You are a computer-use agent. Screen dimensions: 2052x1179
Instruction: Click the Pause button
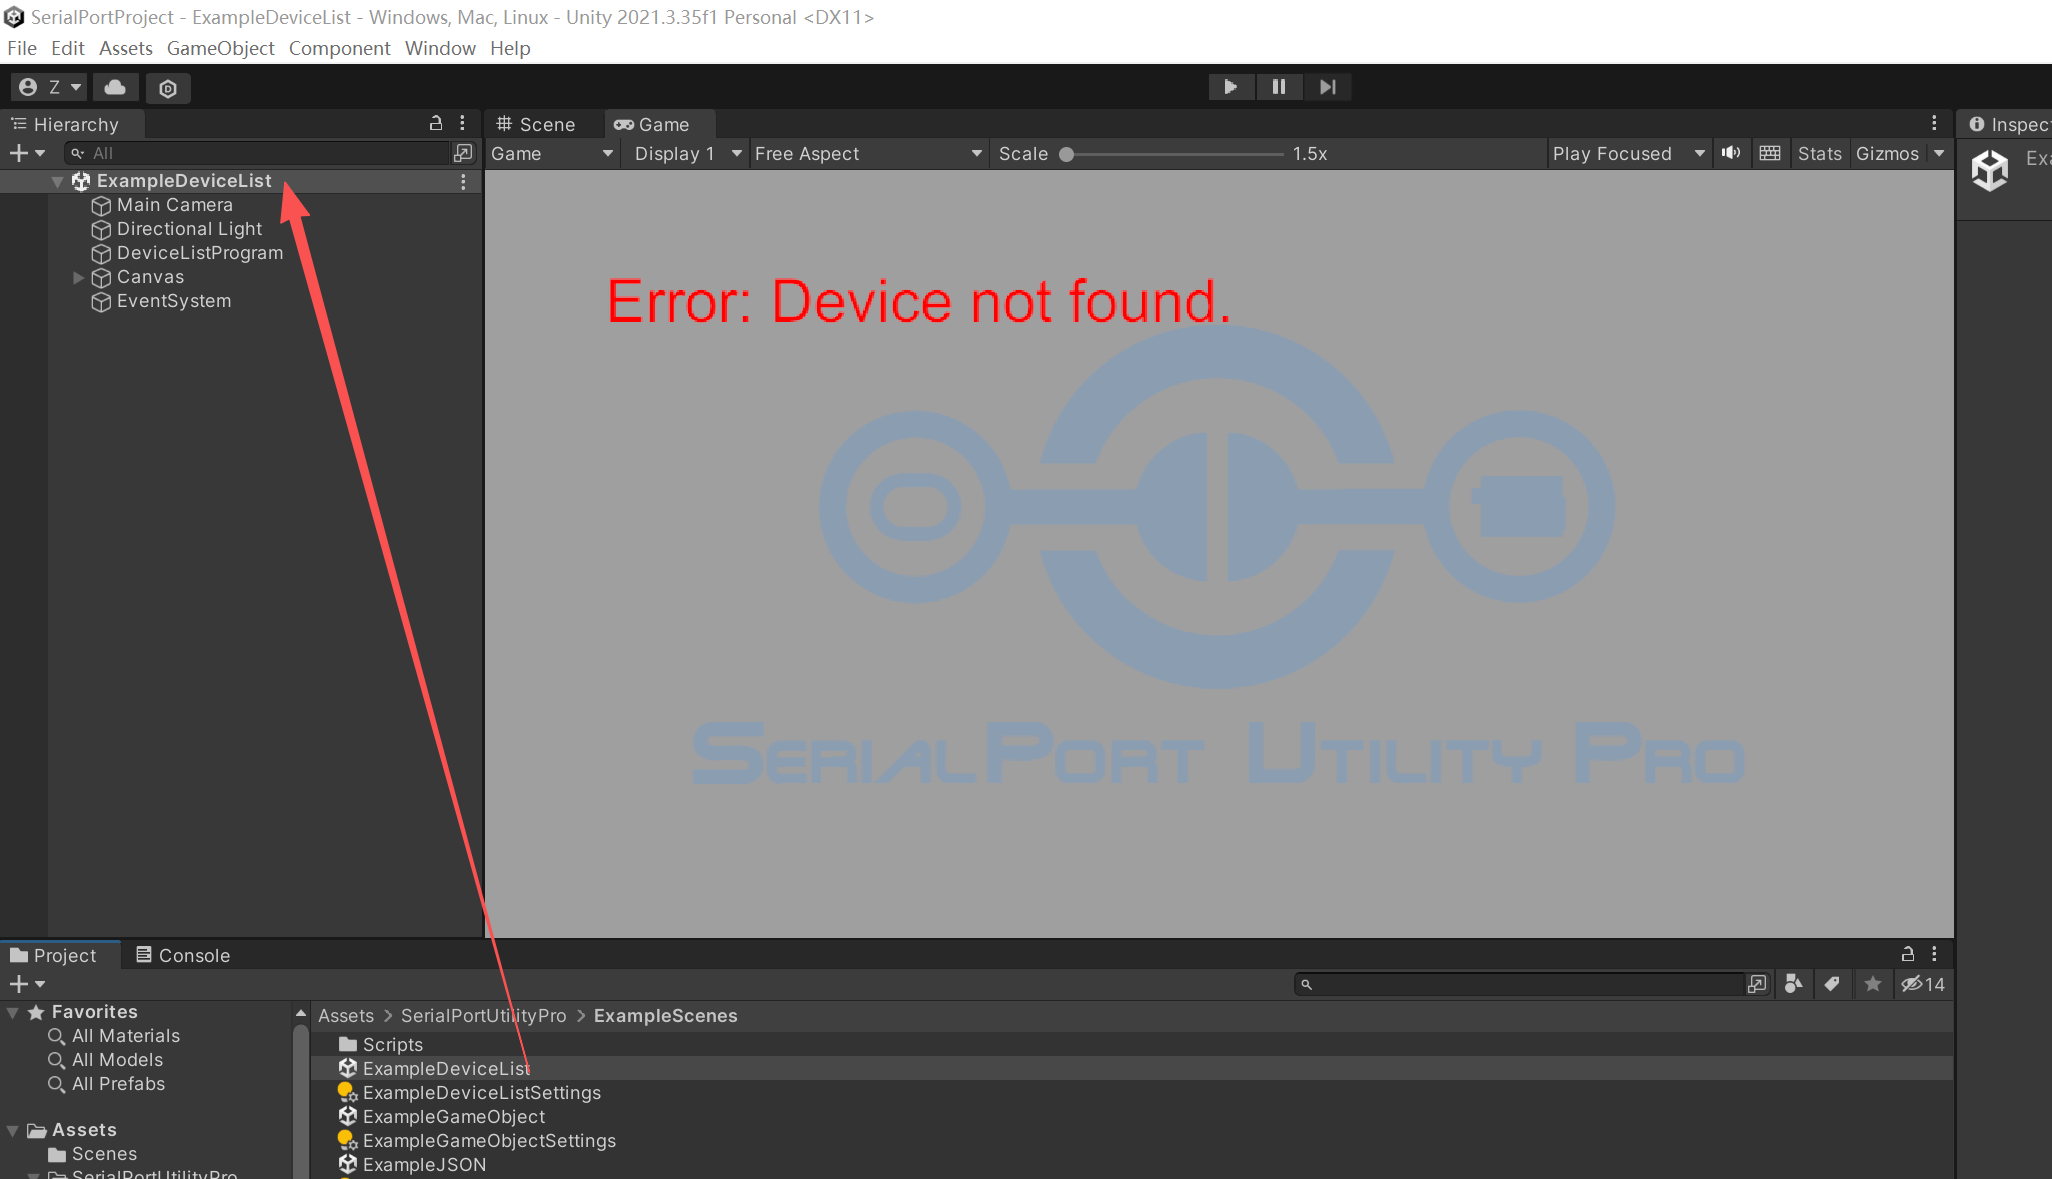click(x=1279, y=87)
